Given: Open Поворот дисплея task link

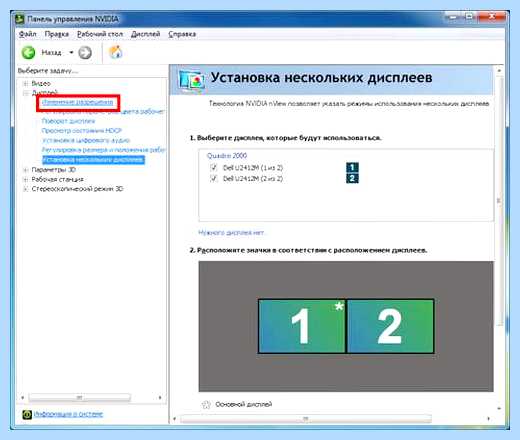Looking at the screenshot, I should [68, 121].
